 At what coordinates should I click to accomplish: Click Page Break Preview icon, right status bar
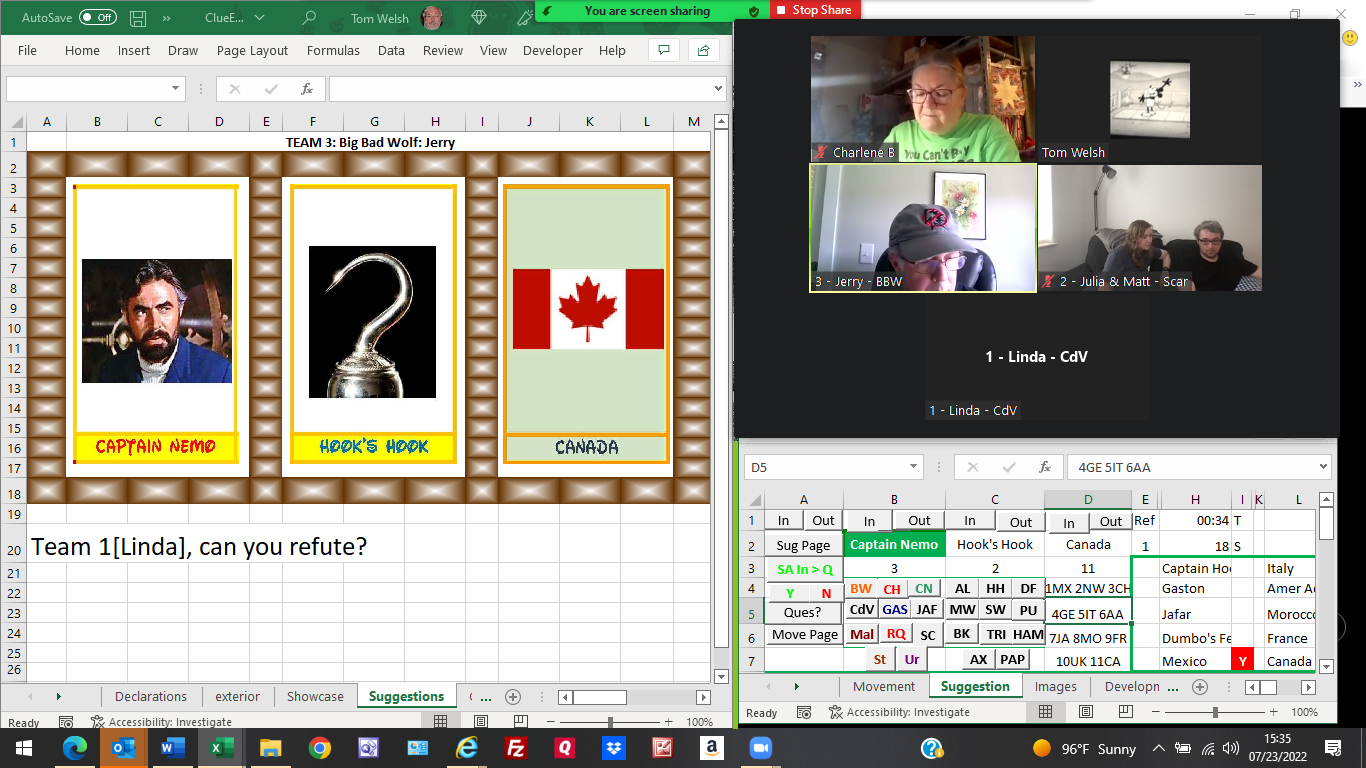(x=1124, y=712)
